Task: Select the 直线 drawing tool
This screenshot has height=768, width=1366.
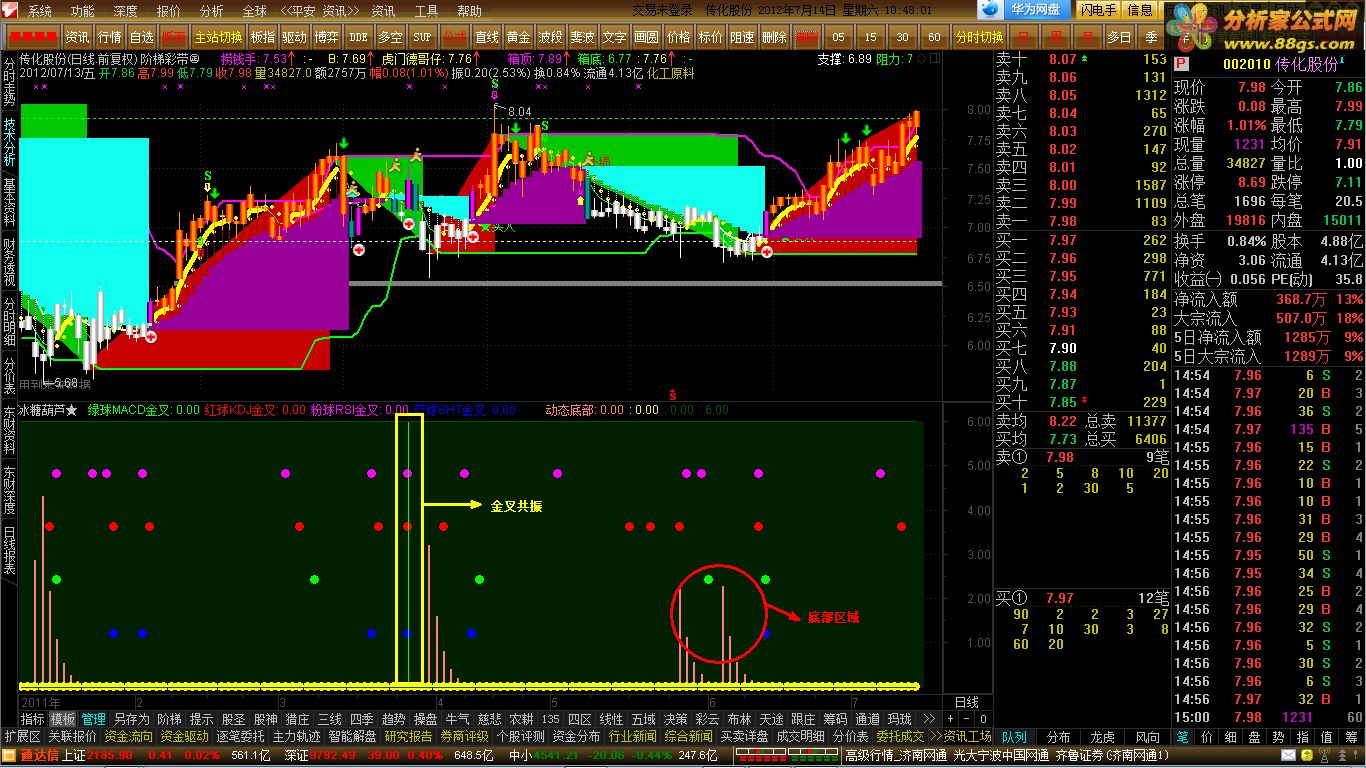Action: click(x=487, y=37)
